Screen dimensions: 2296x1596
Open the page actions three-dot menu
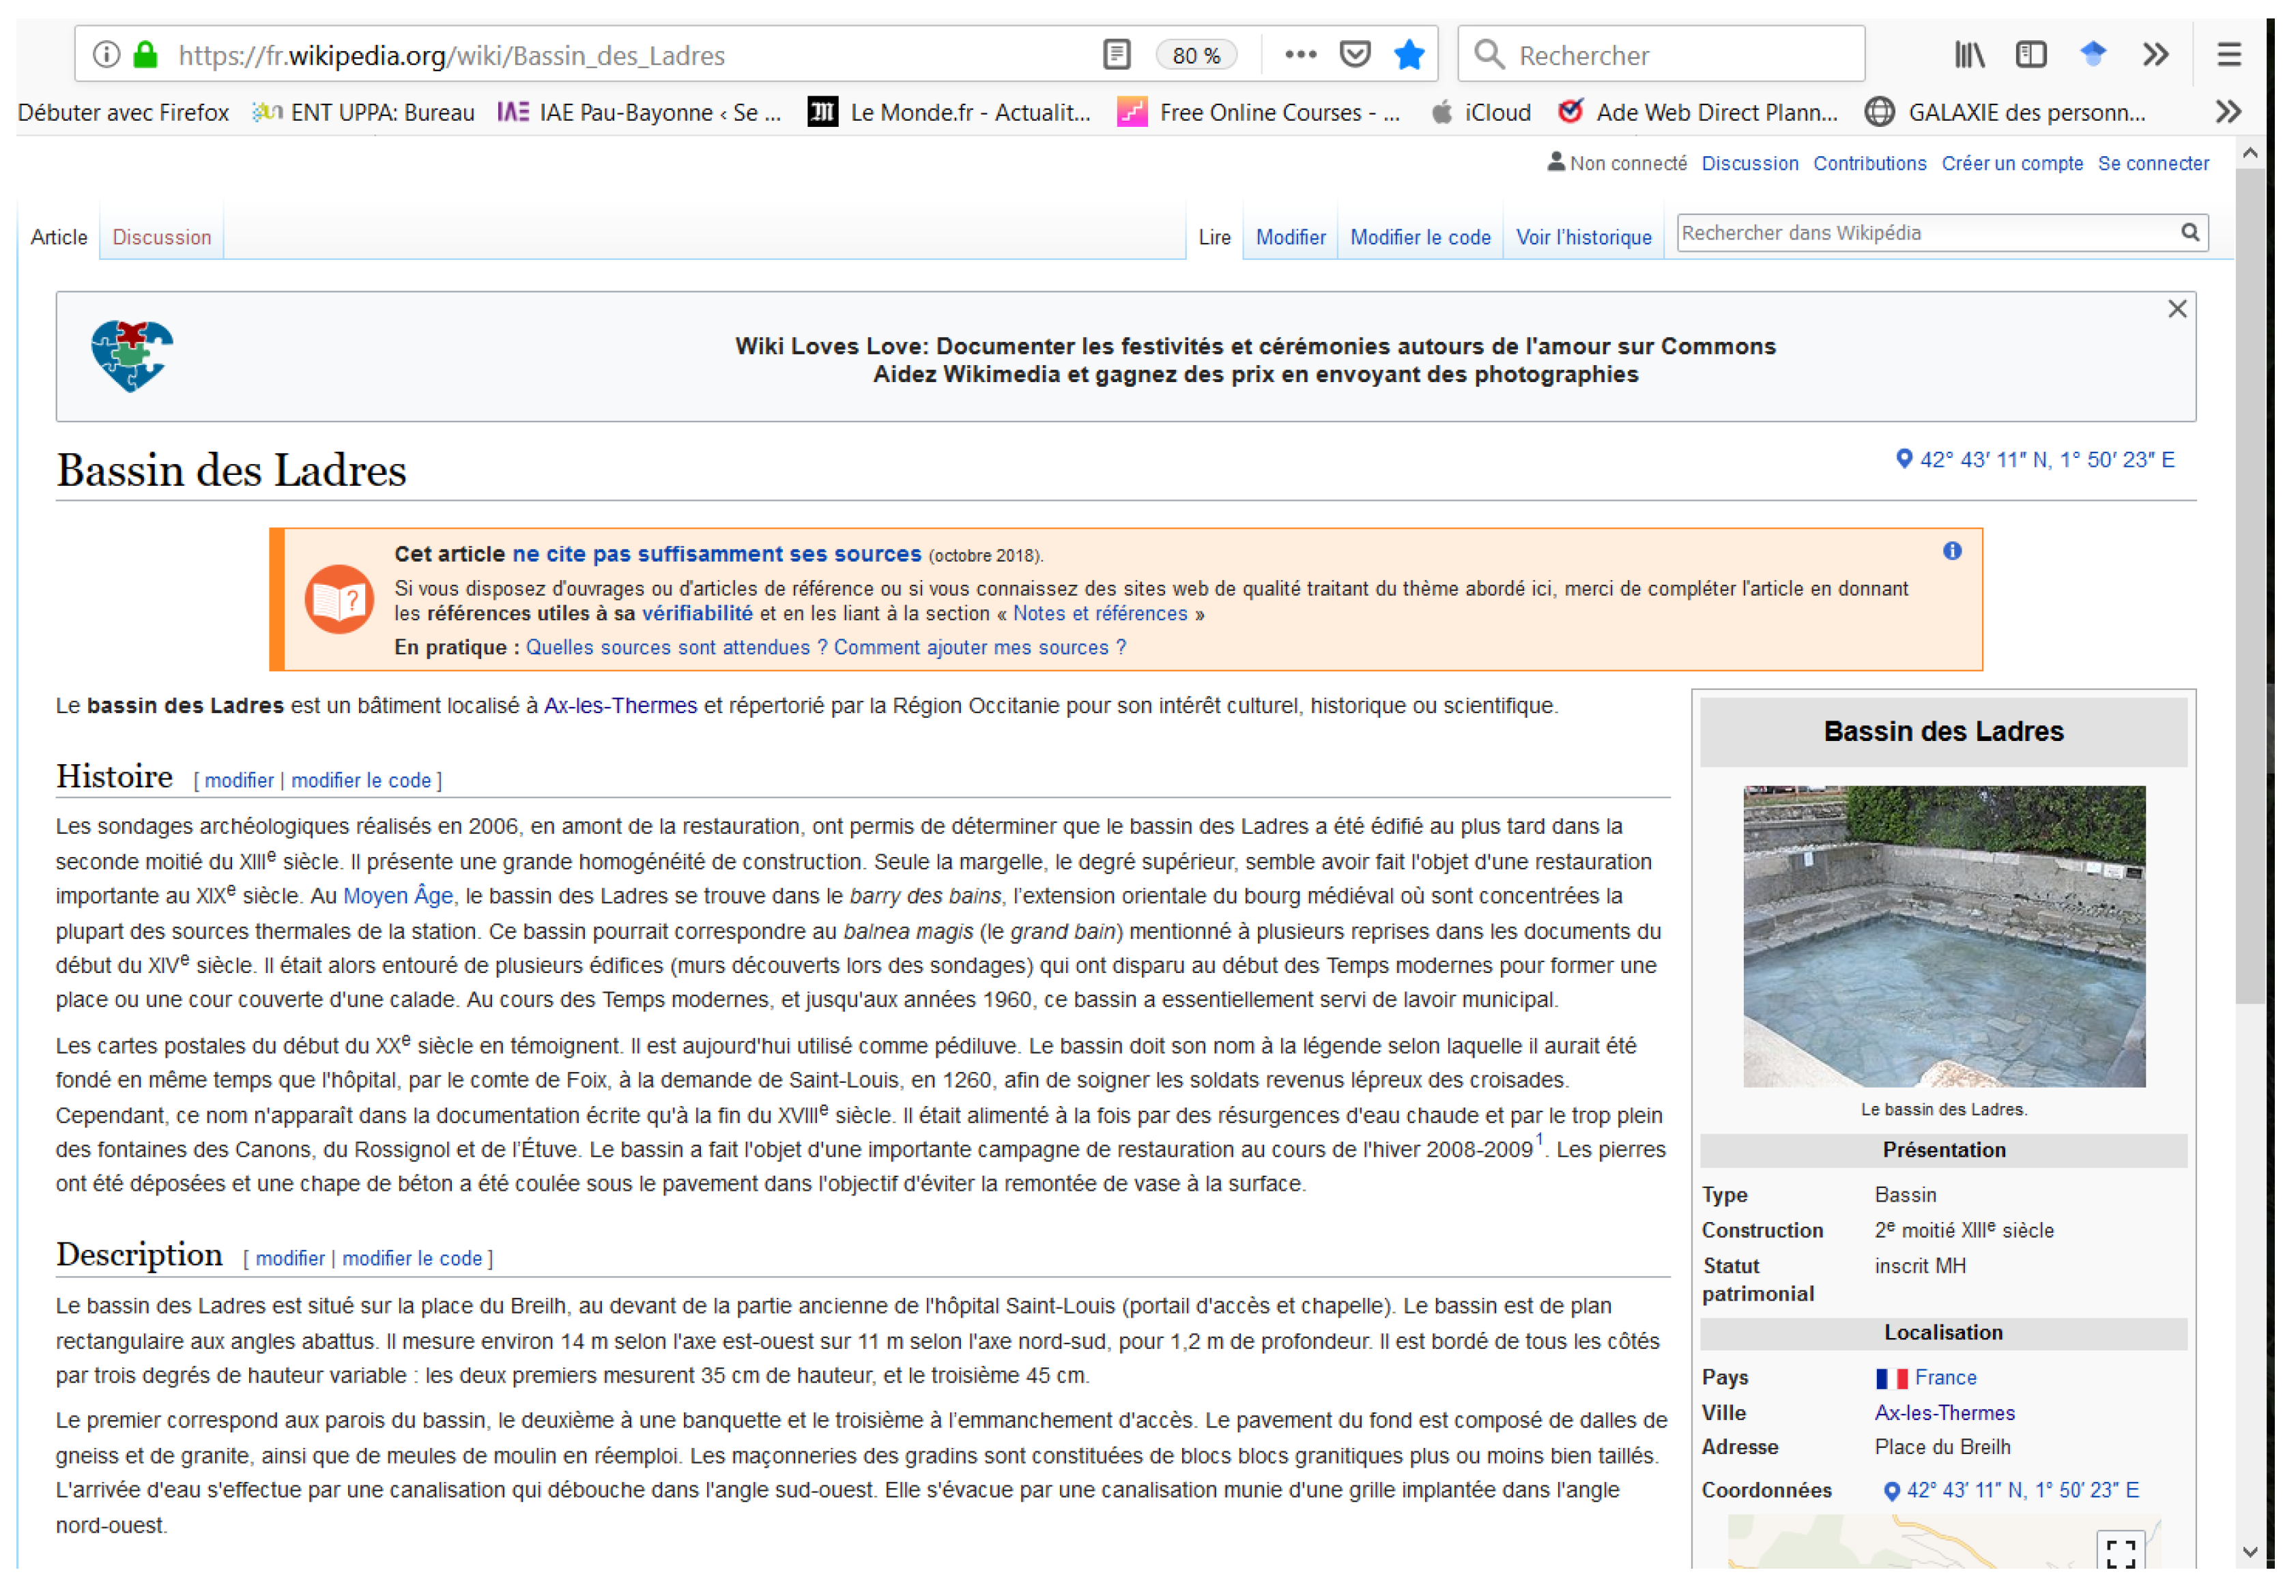[1300, 54]
